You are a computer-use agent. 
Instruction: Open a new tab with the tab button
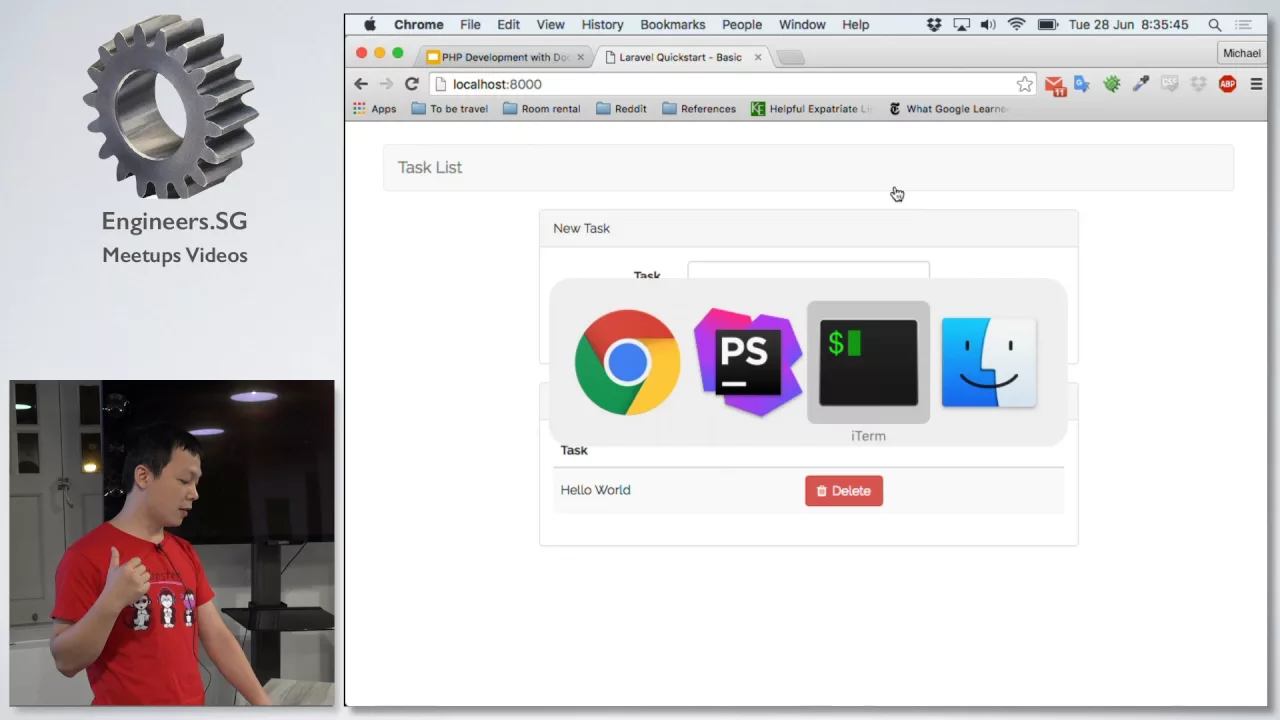[x=790, y=58]
